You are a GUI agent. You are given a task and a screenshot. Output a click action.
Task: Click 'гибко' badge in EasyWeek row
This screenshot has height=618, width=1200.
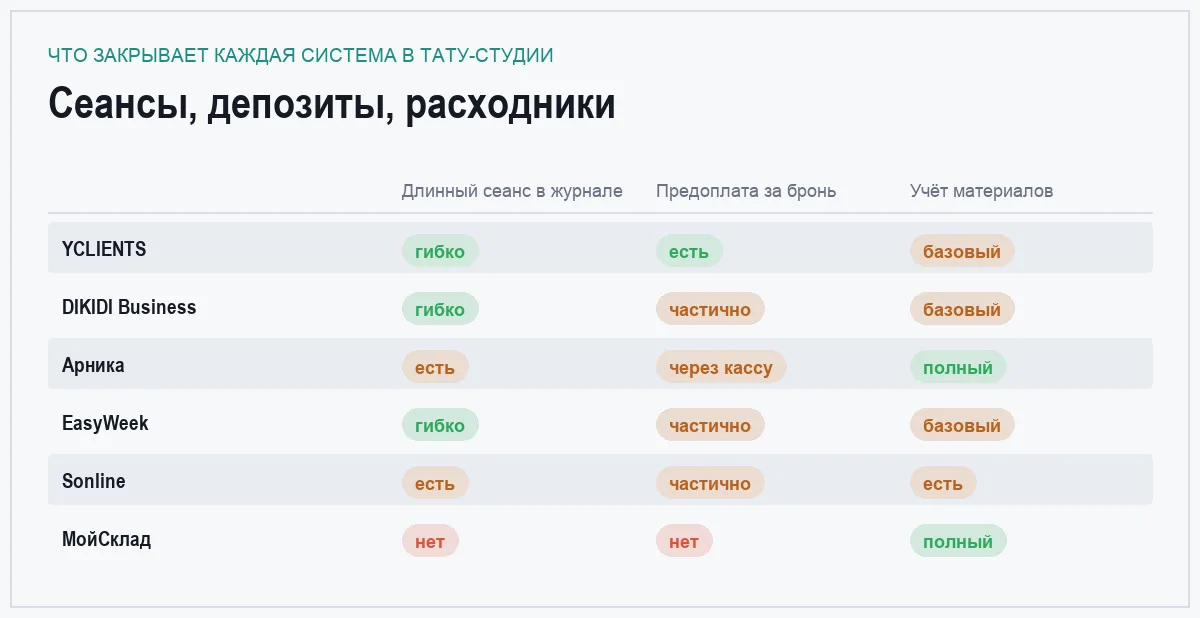tap(440, 425)
